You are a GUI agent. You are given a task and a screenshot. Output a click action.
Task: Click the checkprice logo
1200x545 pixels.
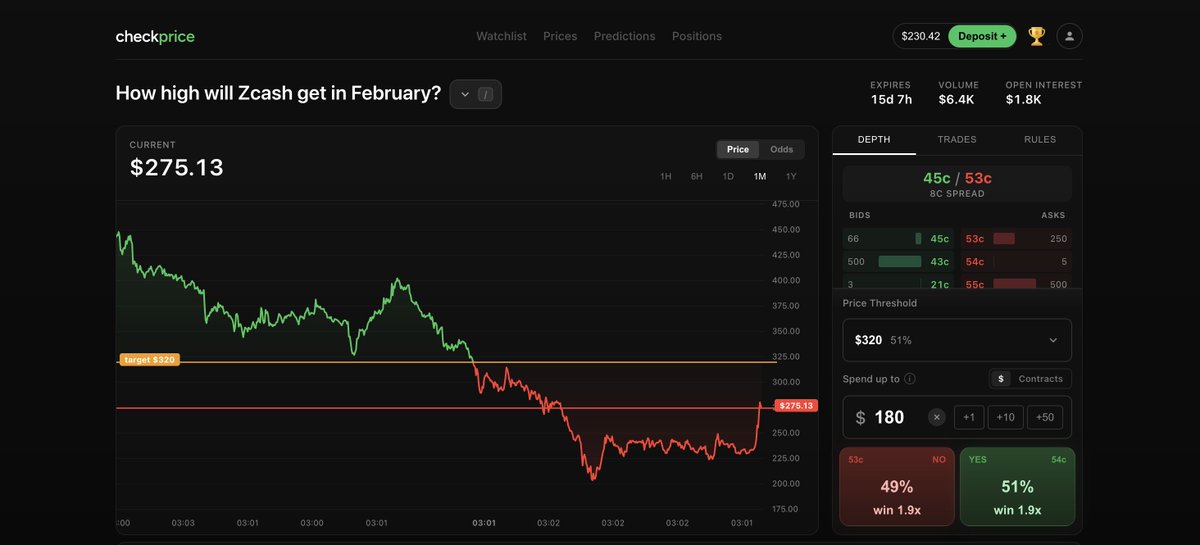click(155, 37)
